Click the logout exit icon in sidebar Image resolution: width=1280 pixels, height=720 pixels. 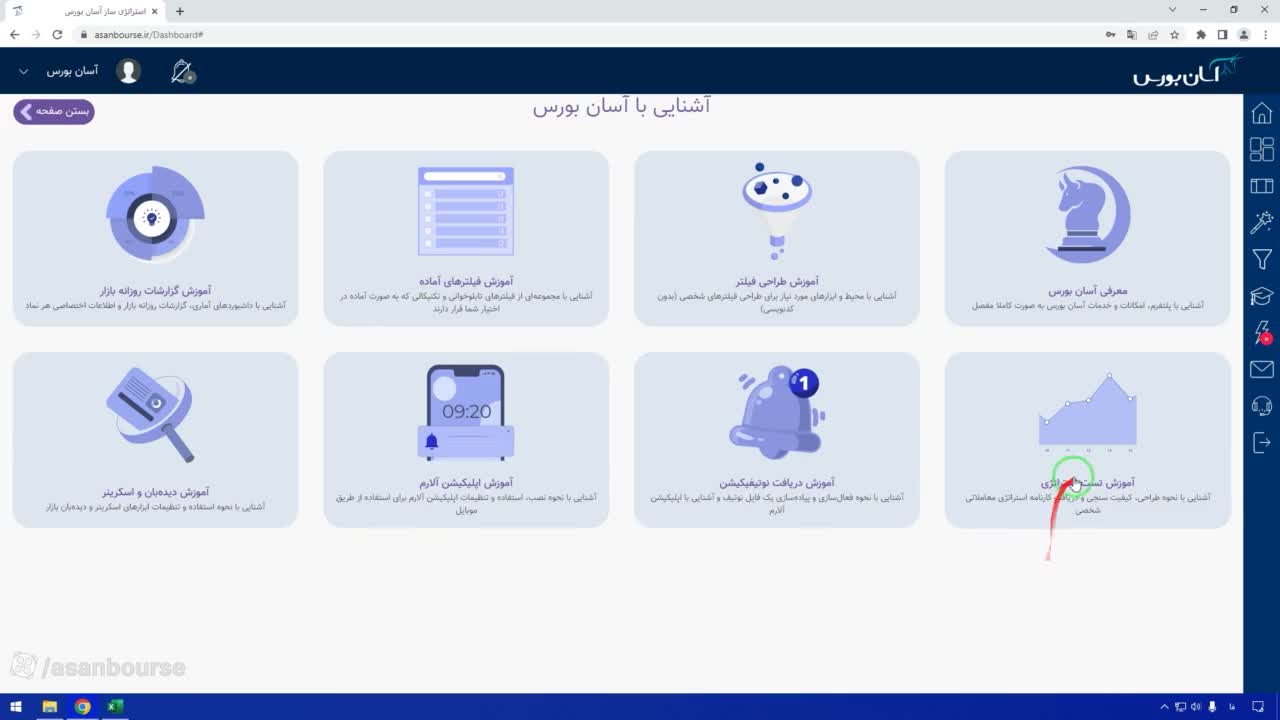[1262, 443]
